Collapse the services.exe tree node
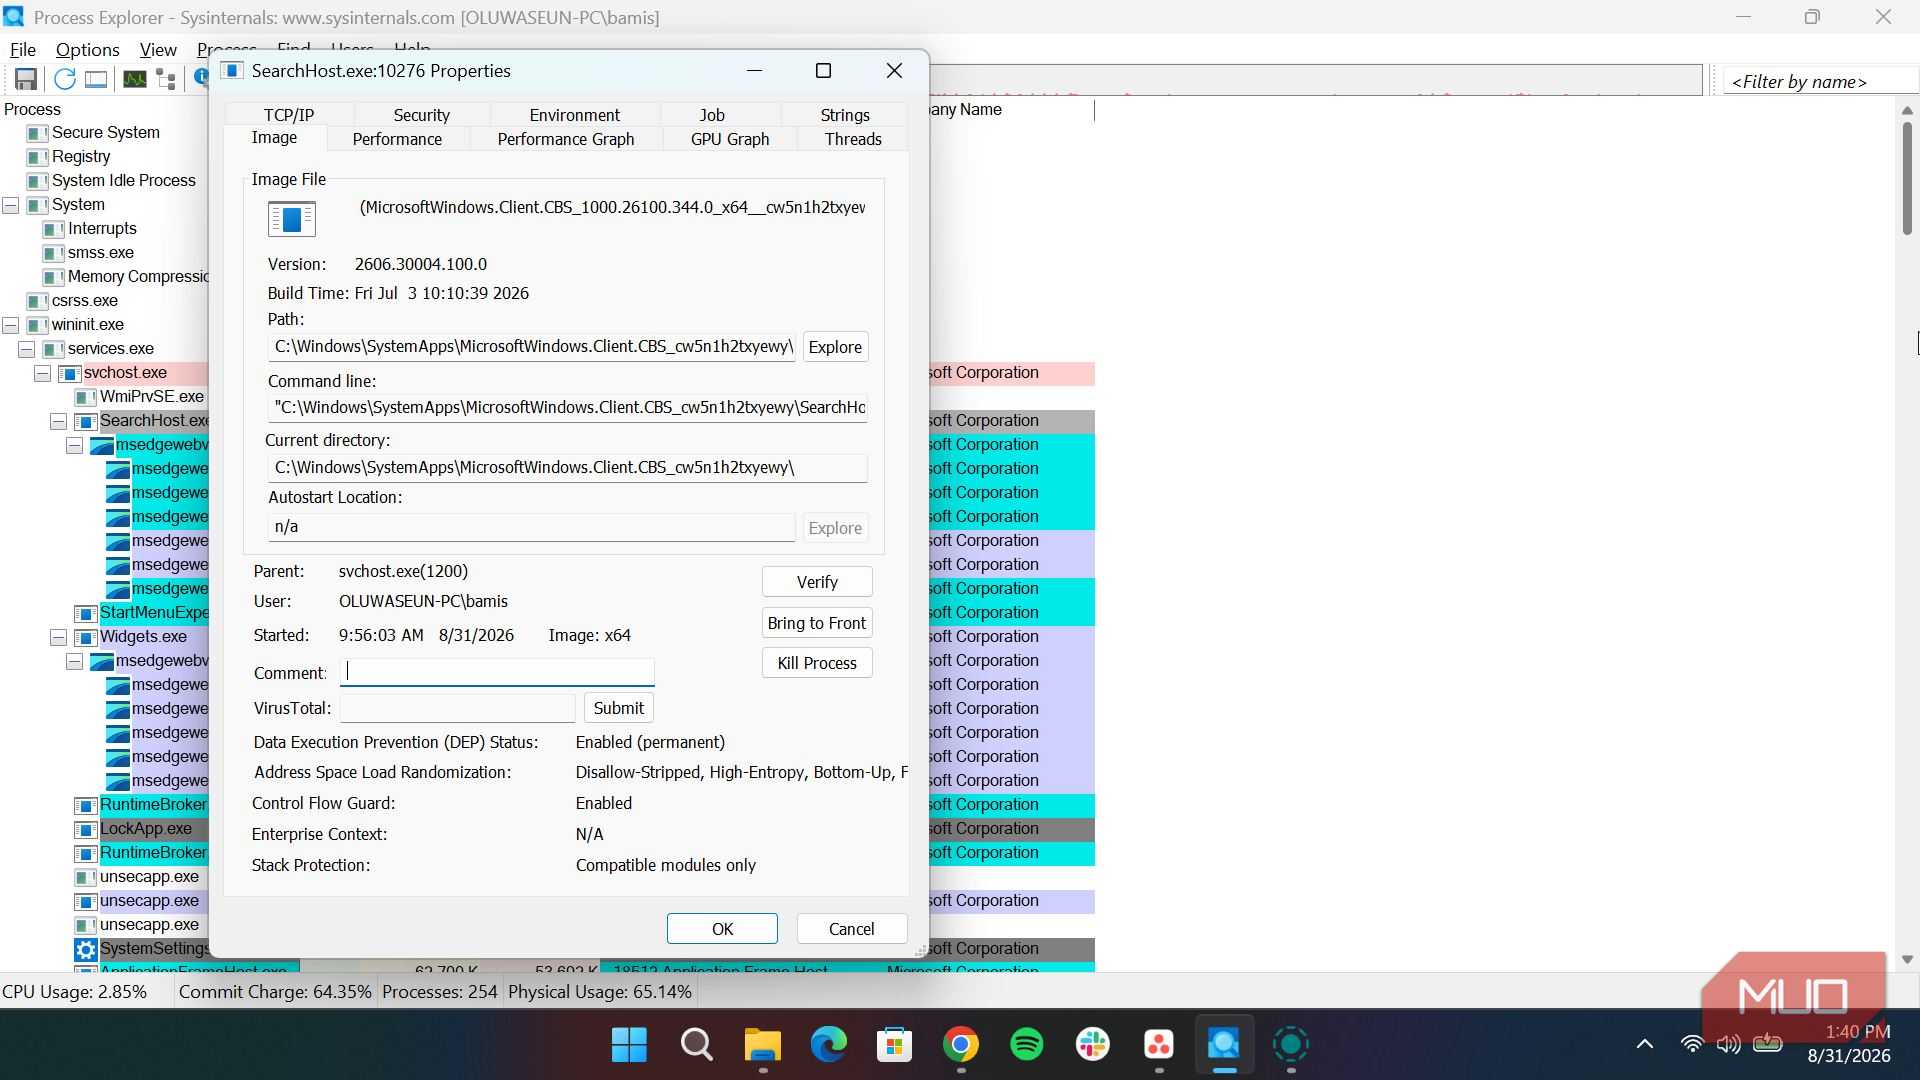This screenshot has width=1920, height=1080. click(x=27, y=349)
